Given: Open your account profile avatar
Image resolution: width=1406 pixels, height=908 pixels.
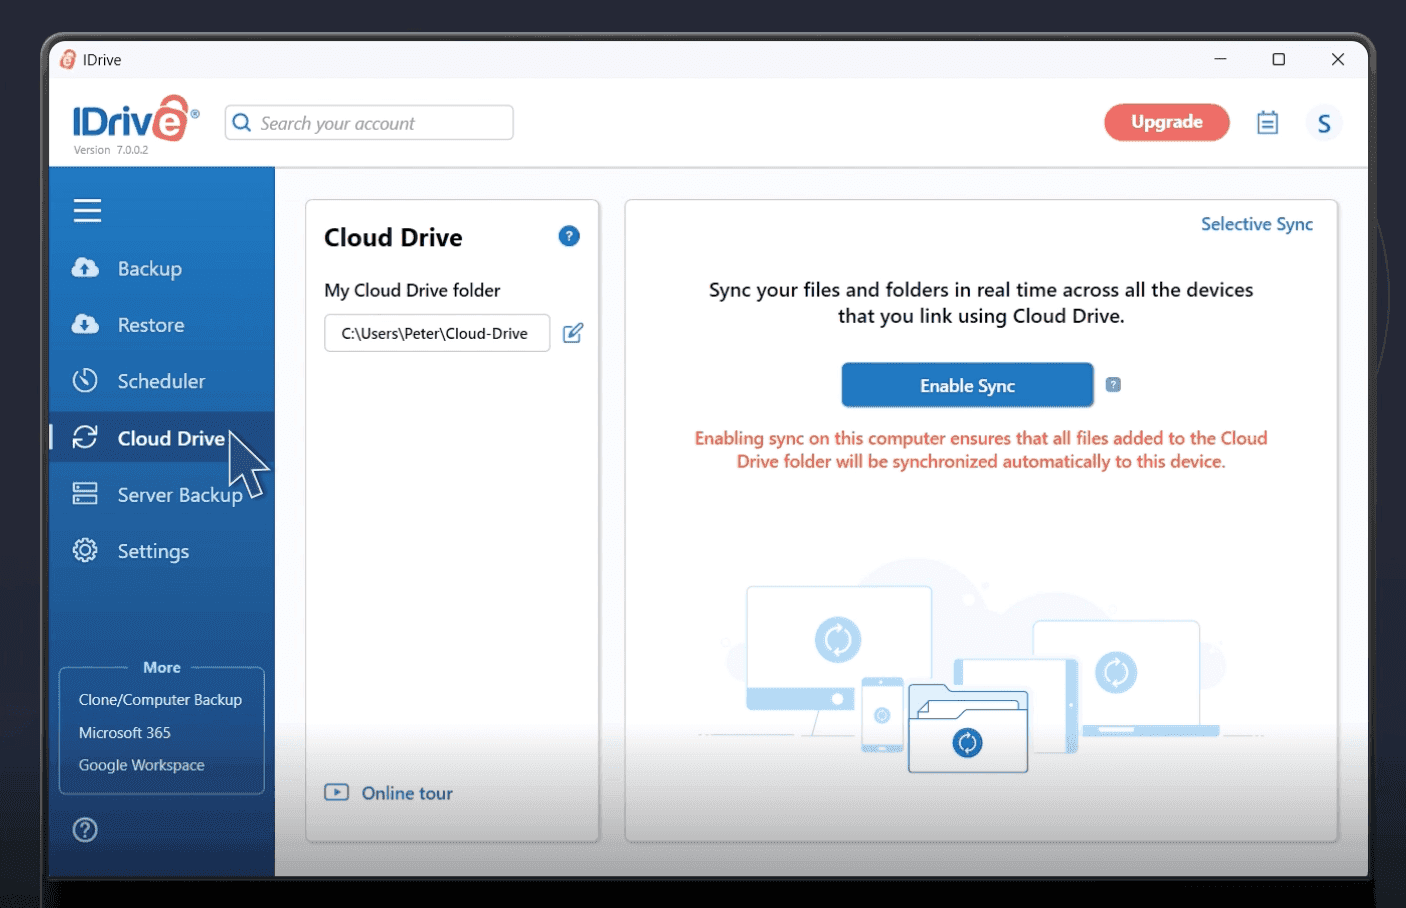Looking at the screenshot, I should (1324, 122).
